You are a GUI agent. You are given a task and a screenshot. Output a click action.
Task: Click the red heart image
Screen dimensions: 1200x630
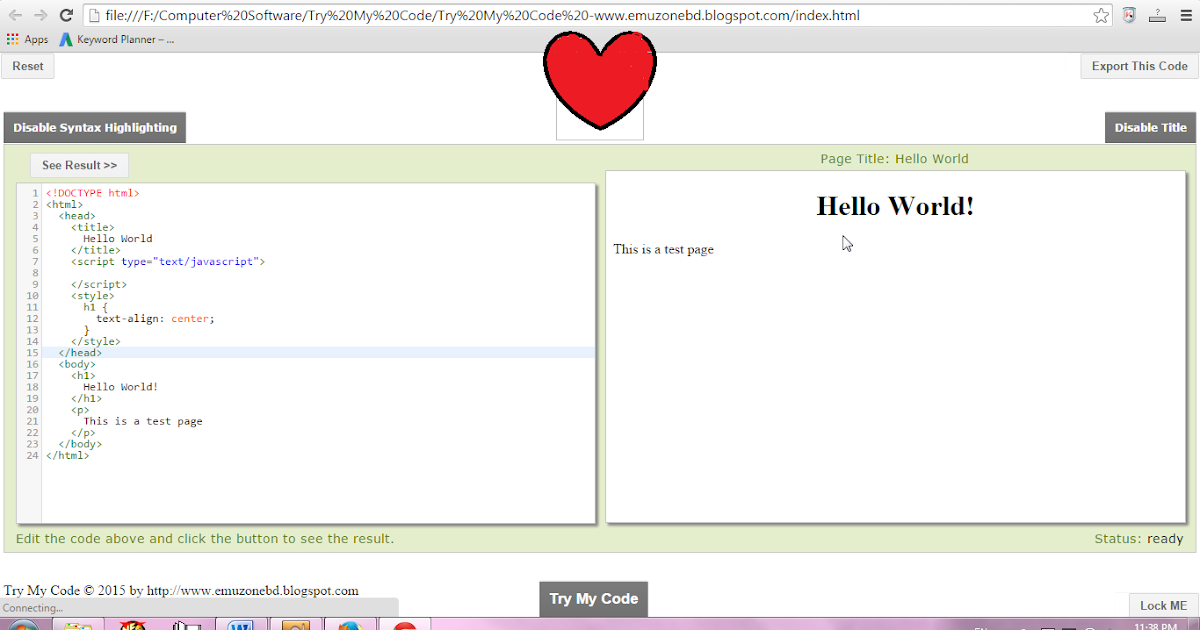(600, 80)
